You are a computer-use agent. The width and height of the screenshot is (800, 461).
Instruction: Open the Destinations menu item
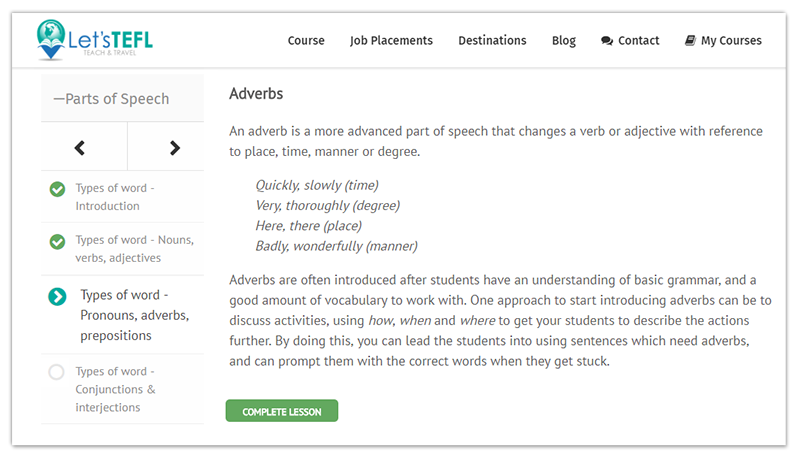(492, 40)
